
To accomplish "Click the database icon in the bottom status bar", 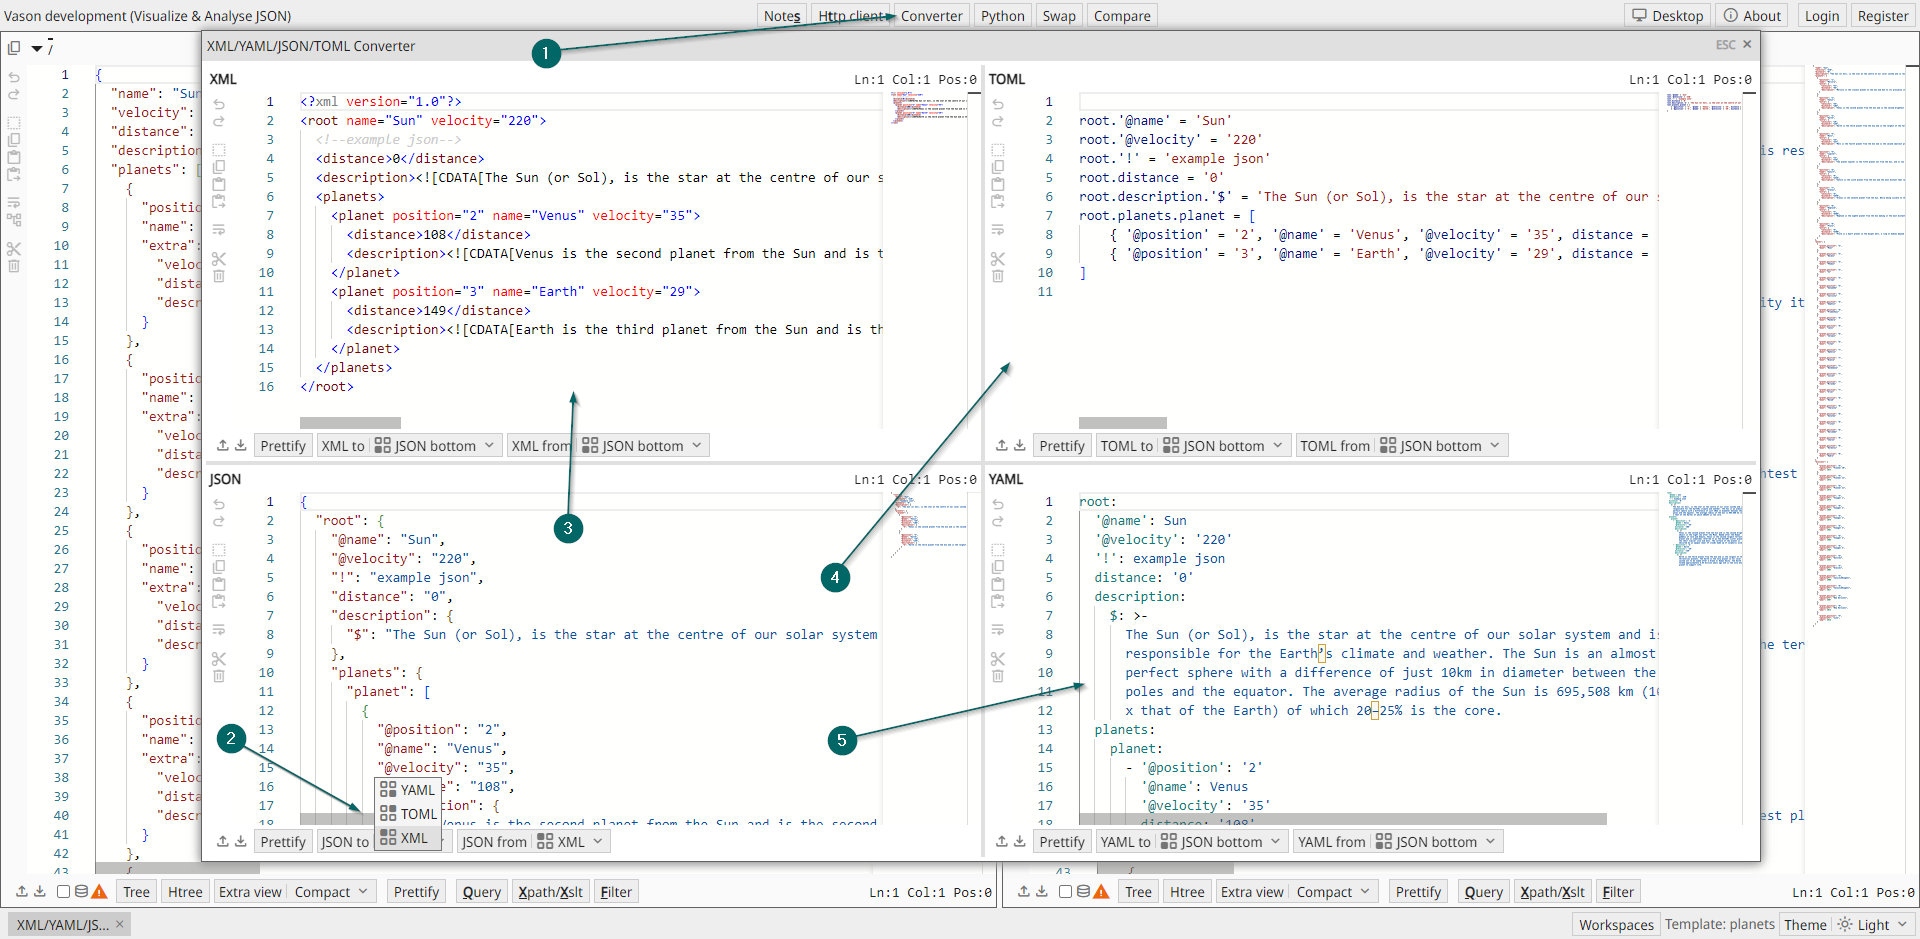I will click(80, 891).
